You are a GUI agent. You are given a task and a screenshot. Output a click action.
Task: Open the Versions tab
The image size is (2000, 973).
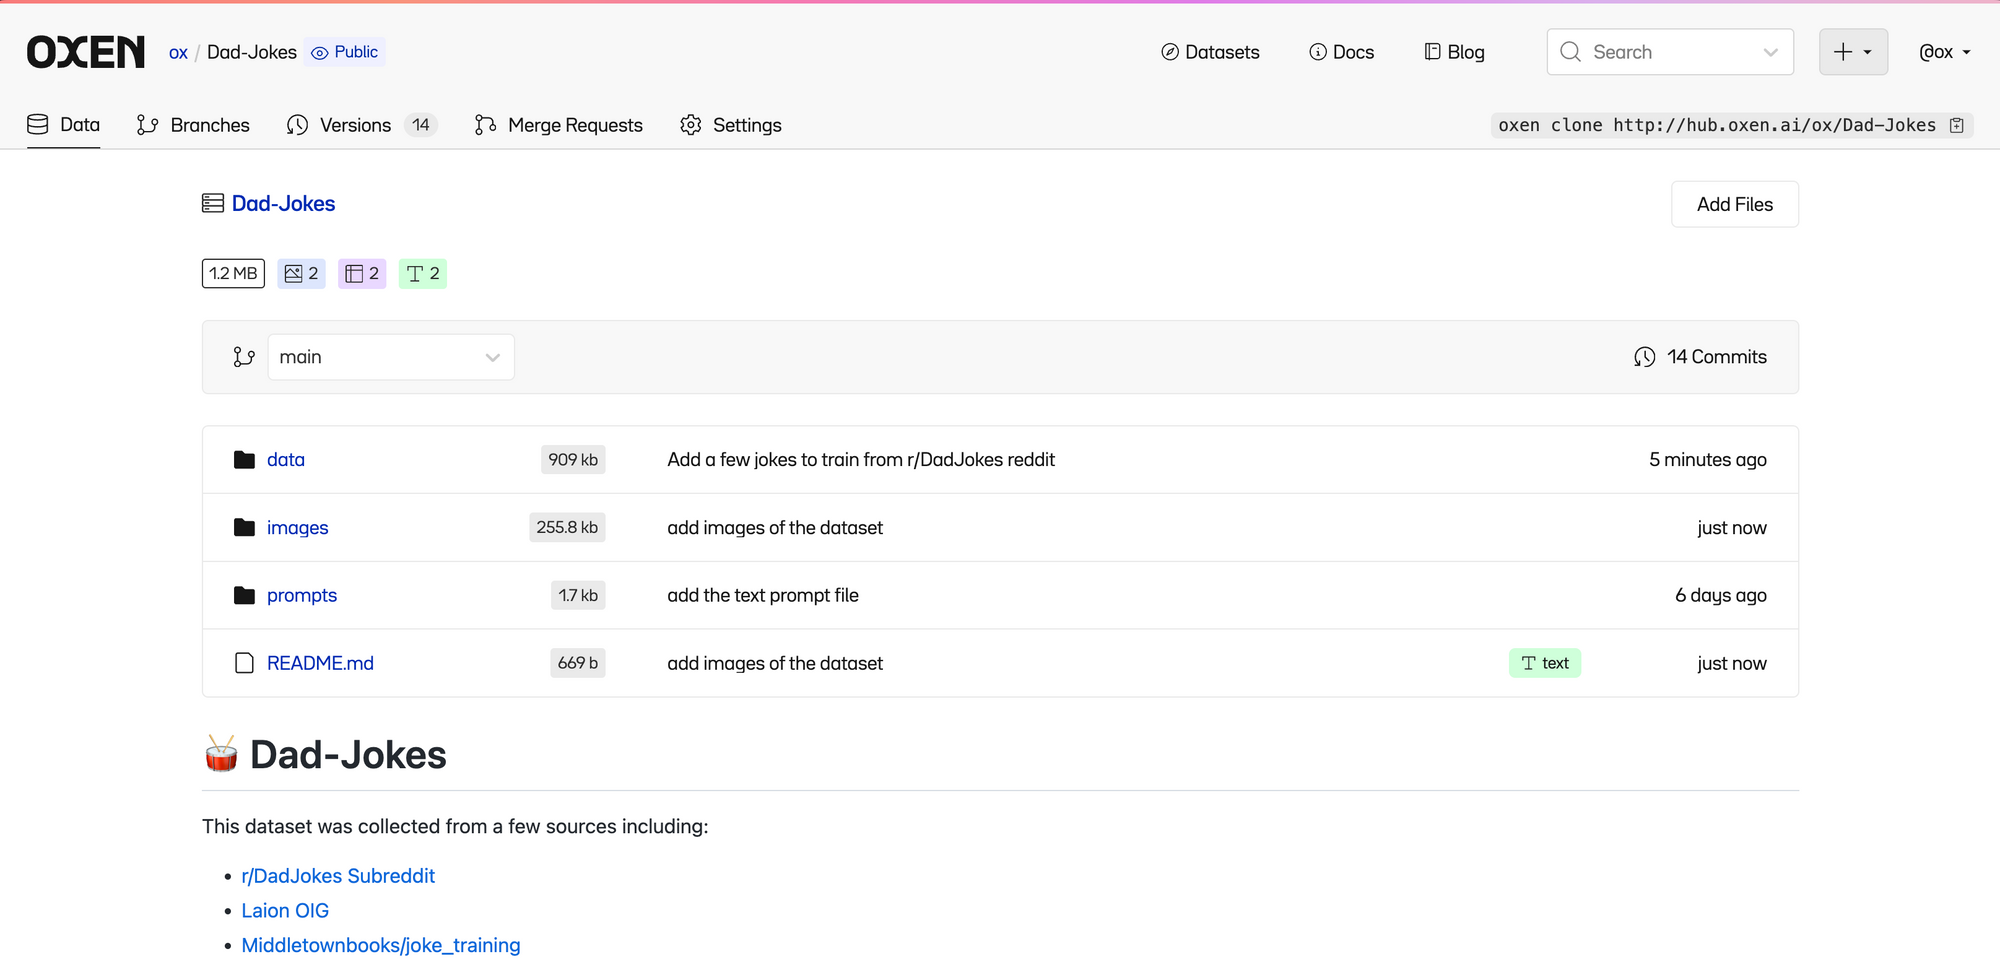(x=355, y=125)
